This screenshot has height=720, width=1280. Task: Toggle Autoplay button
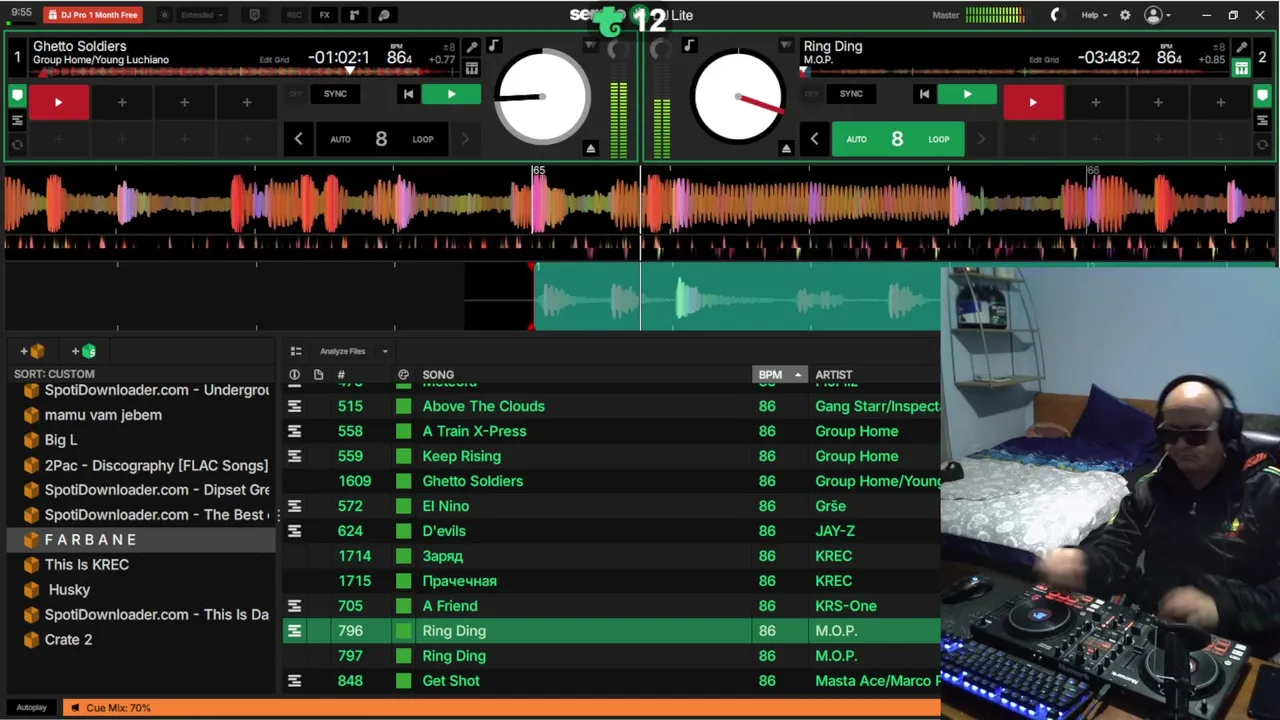point(31,708)
